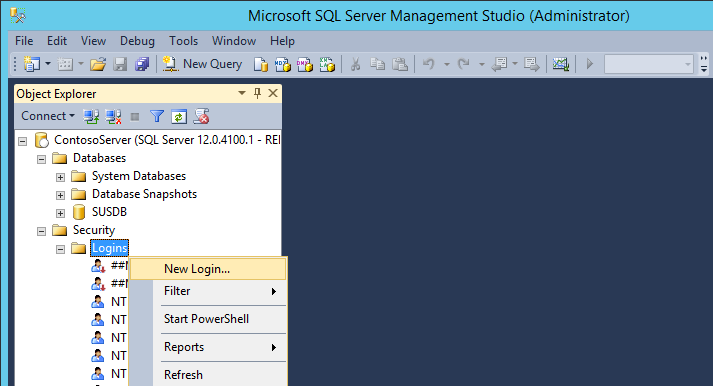Click Analysis Services MDX Query icon

tap(282, 65)
